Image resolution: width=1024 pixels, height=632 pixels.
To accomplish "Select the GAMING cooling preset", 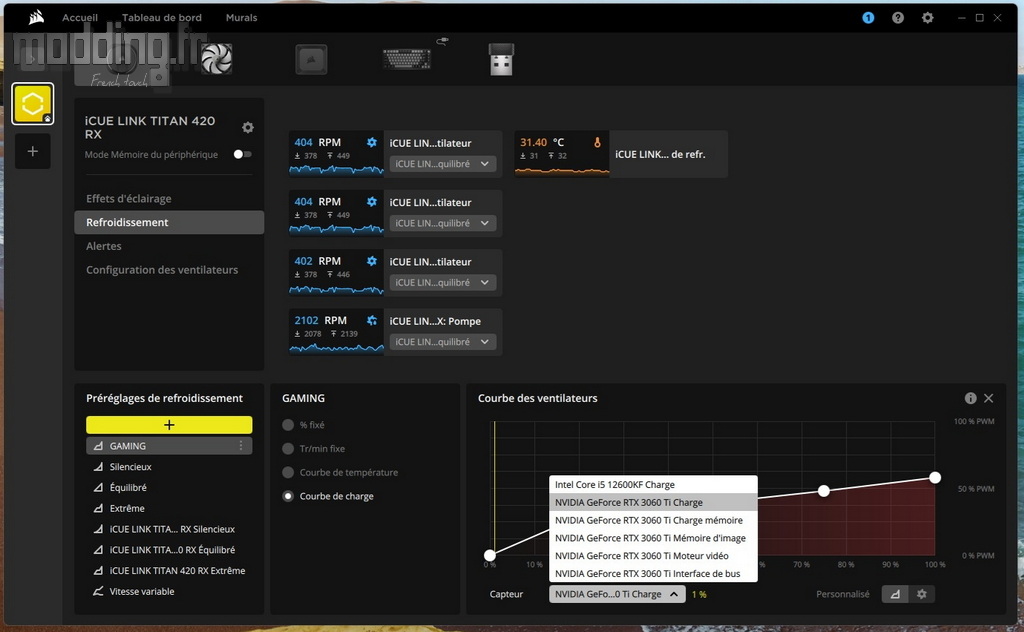I will (x=169, y=446).
